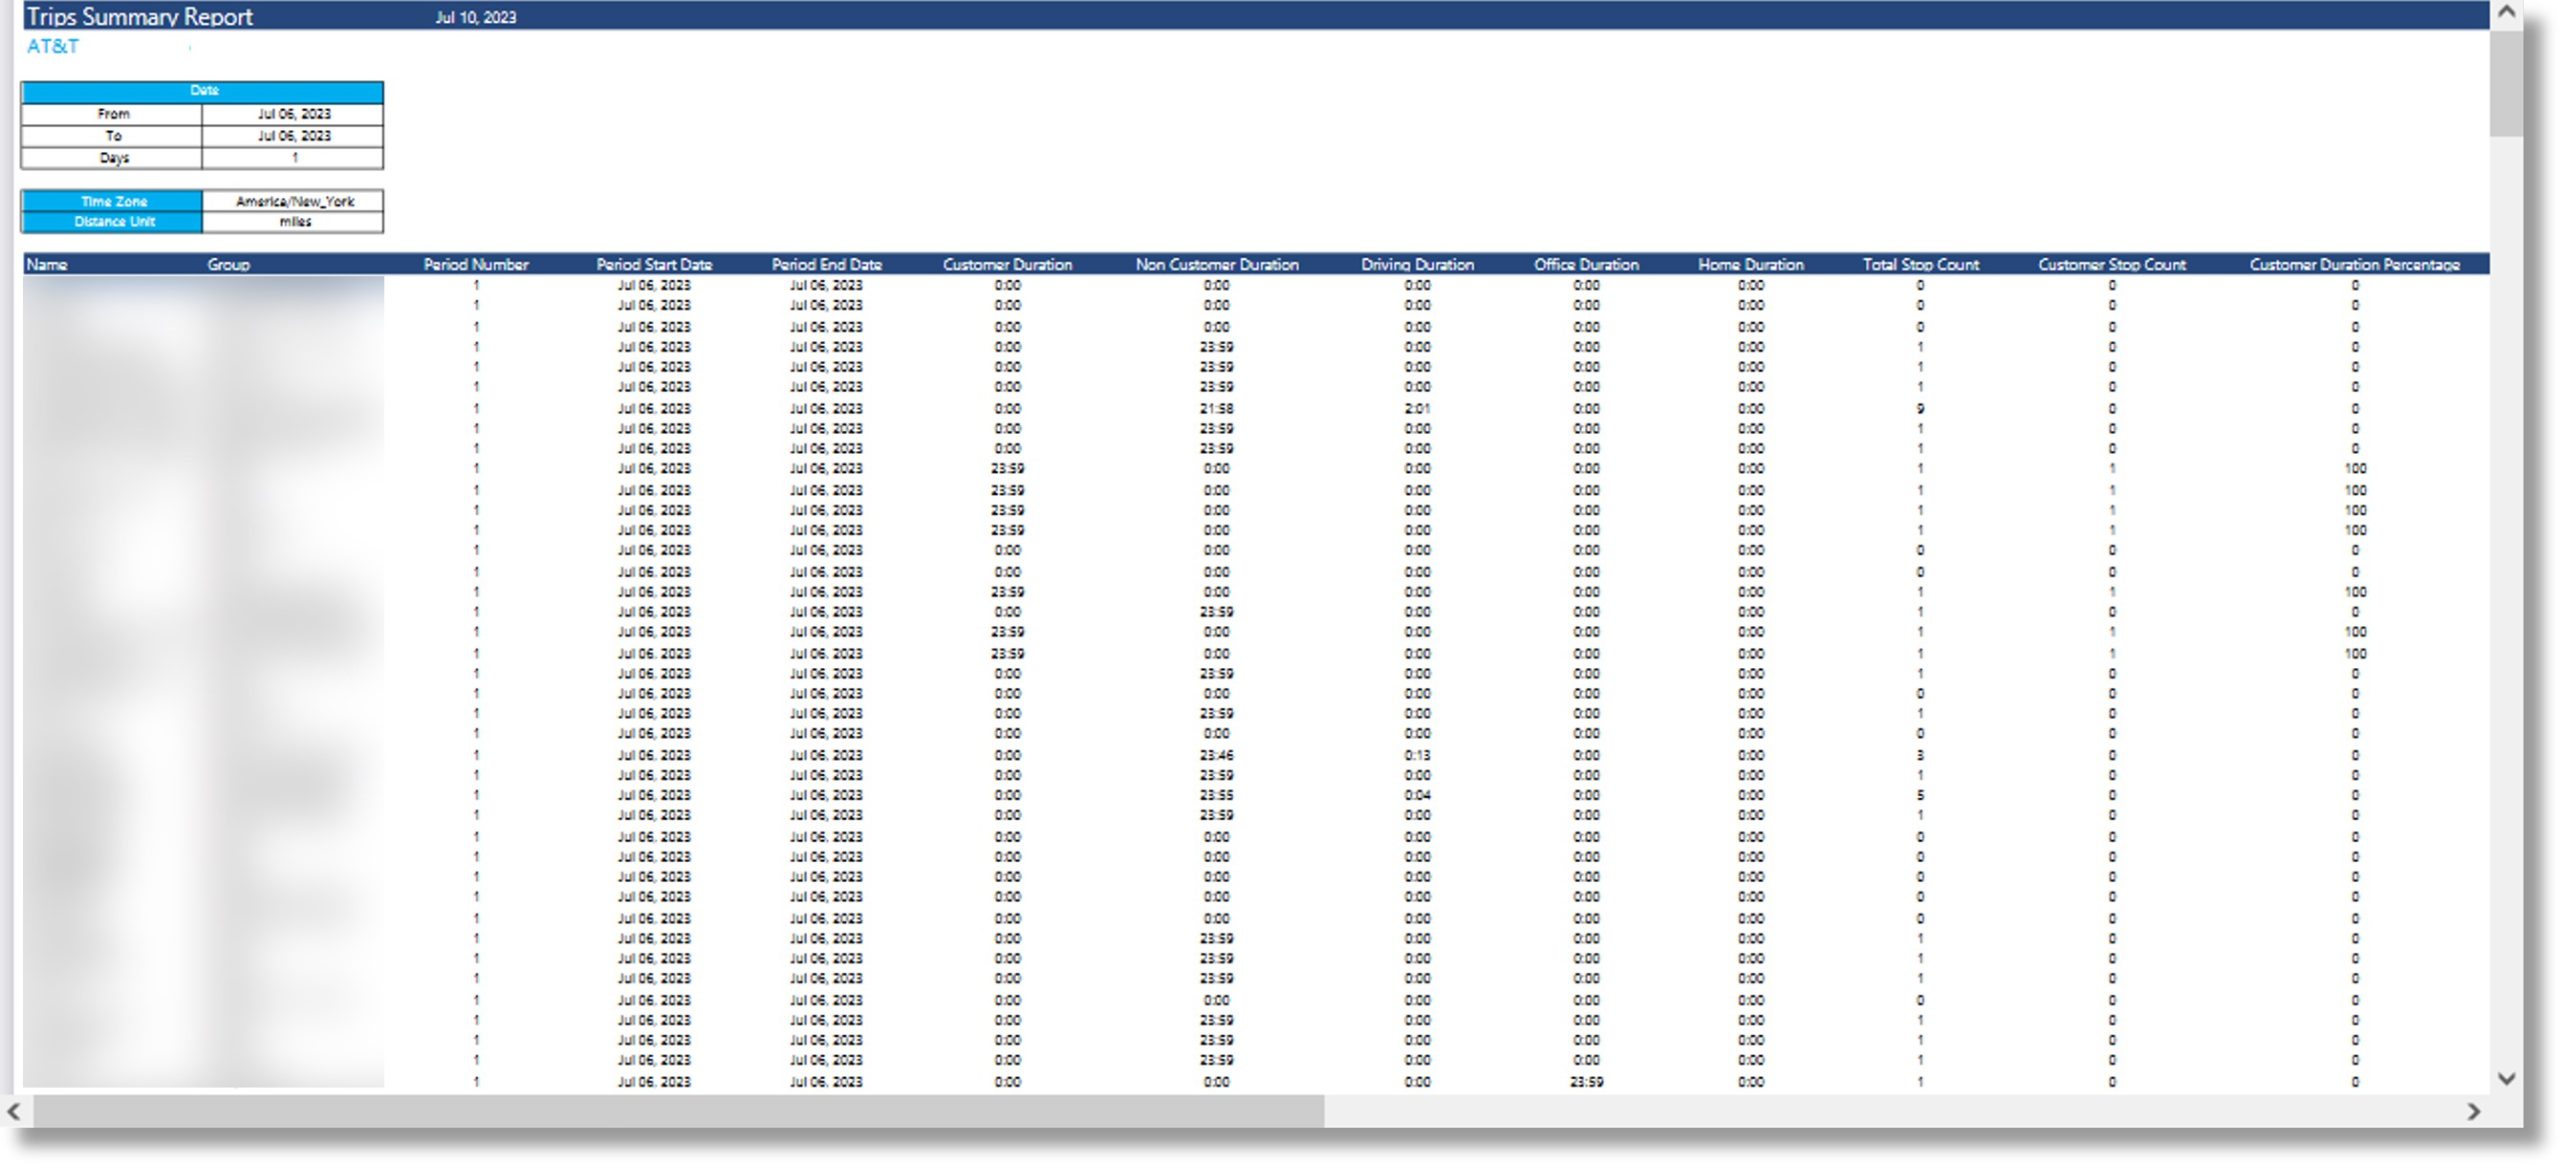2560x1164 pixels.
Task: Click the horizontal scrollbar right arrow
Action: pos(2473,1111)
